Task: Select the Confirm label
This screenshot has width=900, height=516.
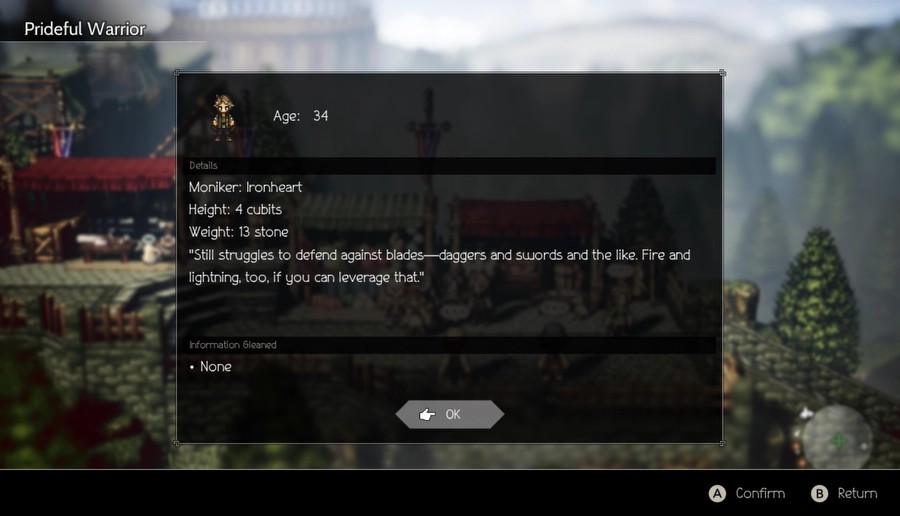Action: coord(760,493)
